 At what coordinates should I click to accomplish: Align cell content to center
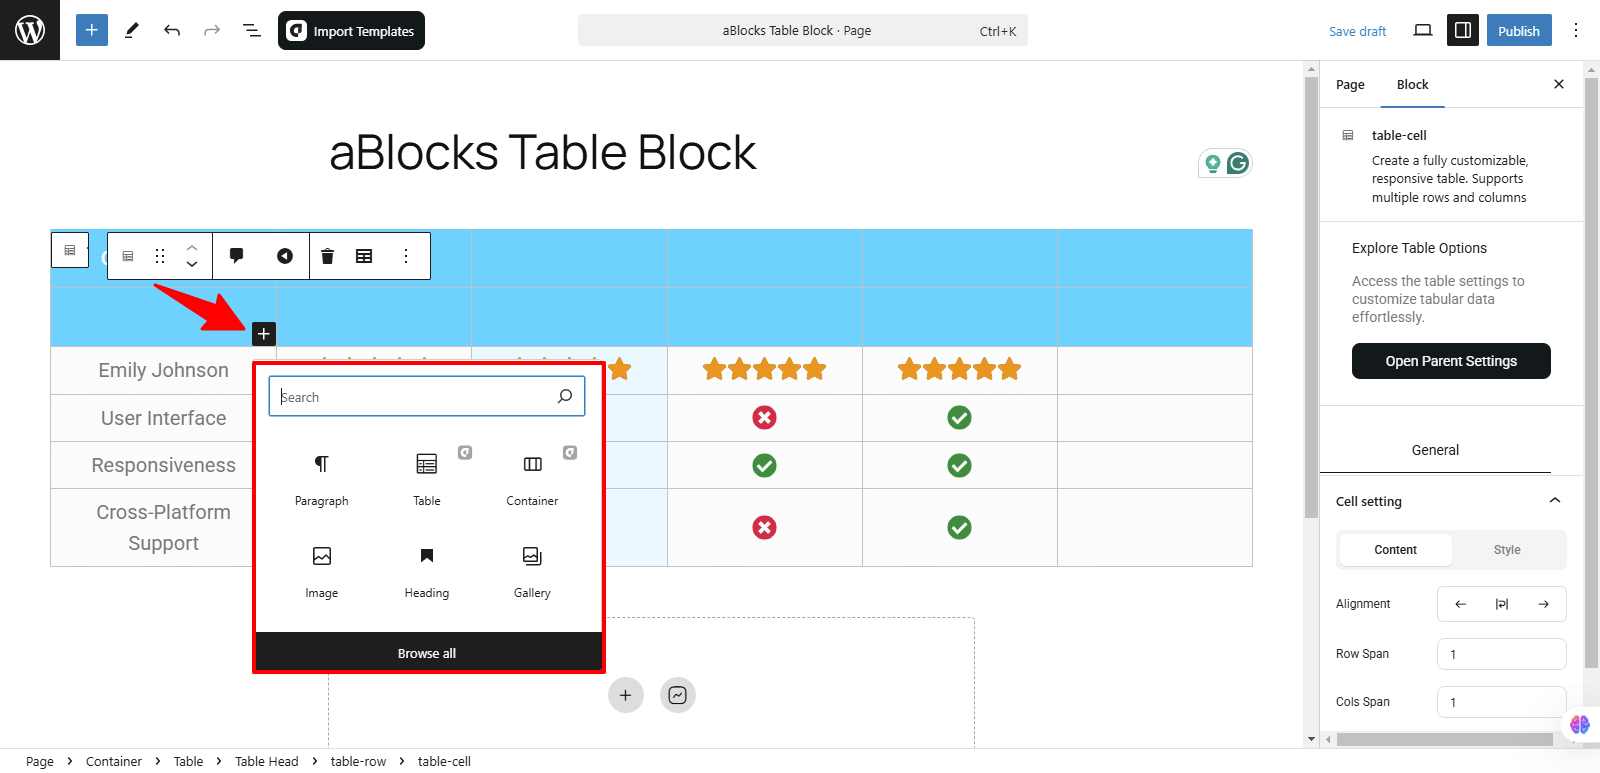1502,604
